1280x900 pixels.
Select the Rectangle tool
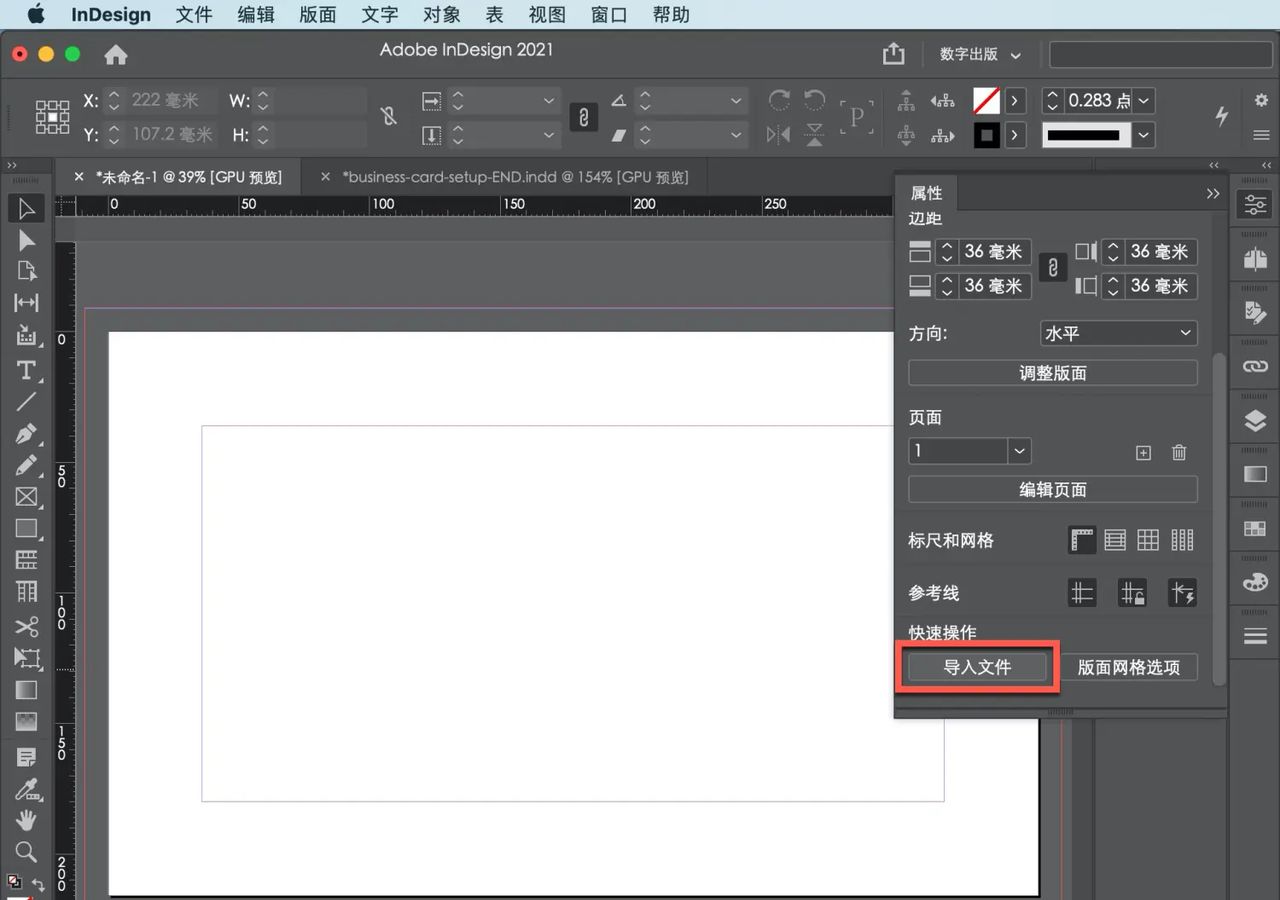tap(26, 529)
